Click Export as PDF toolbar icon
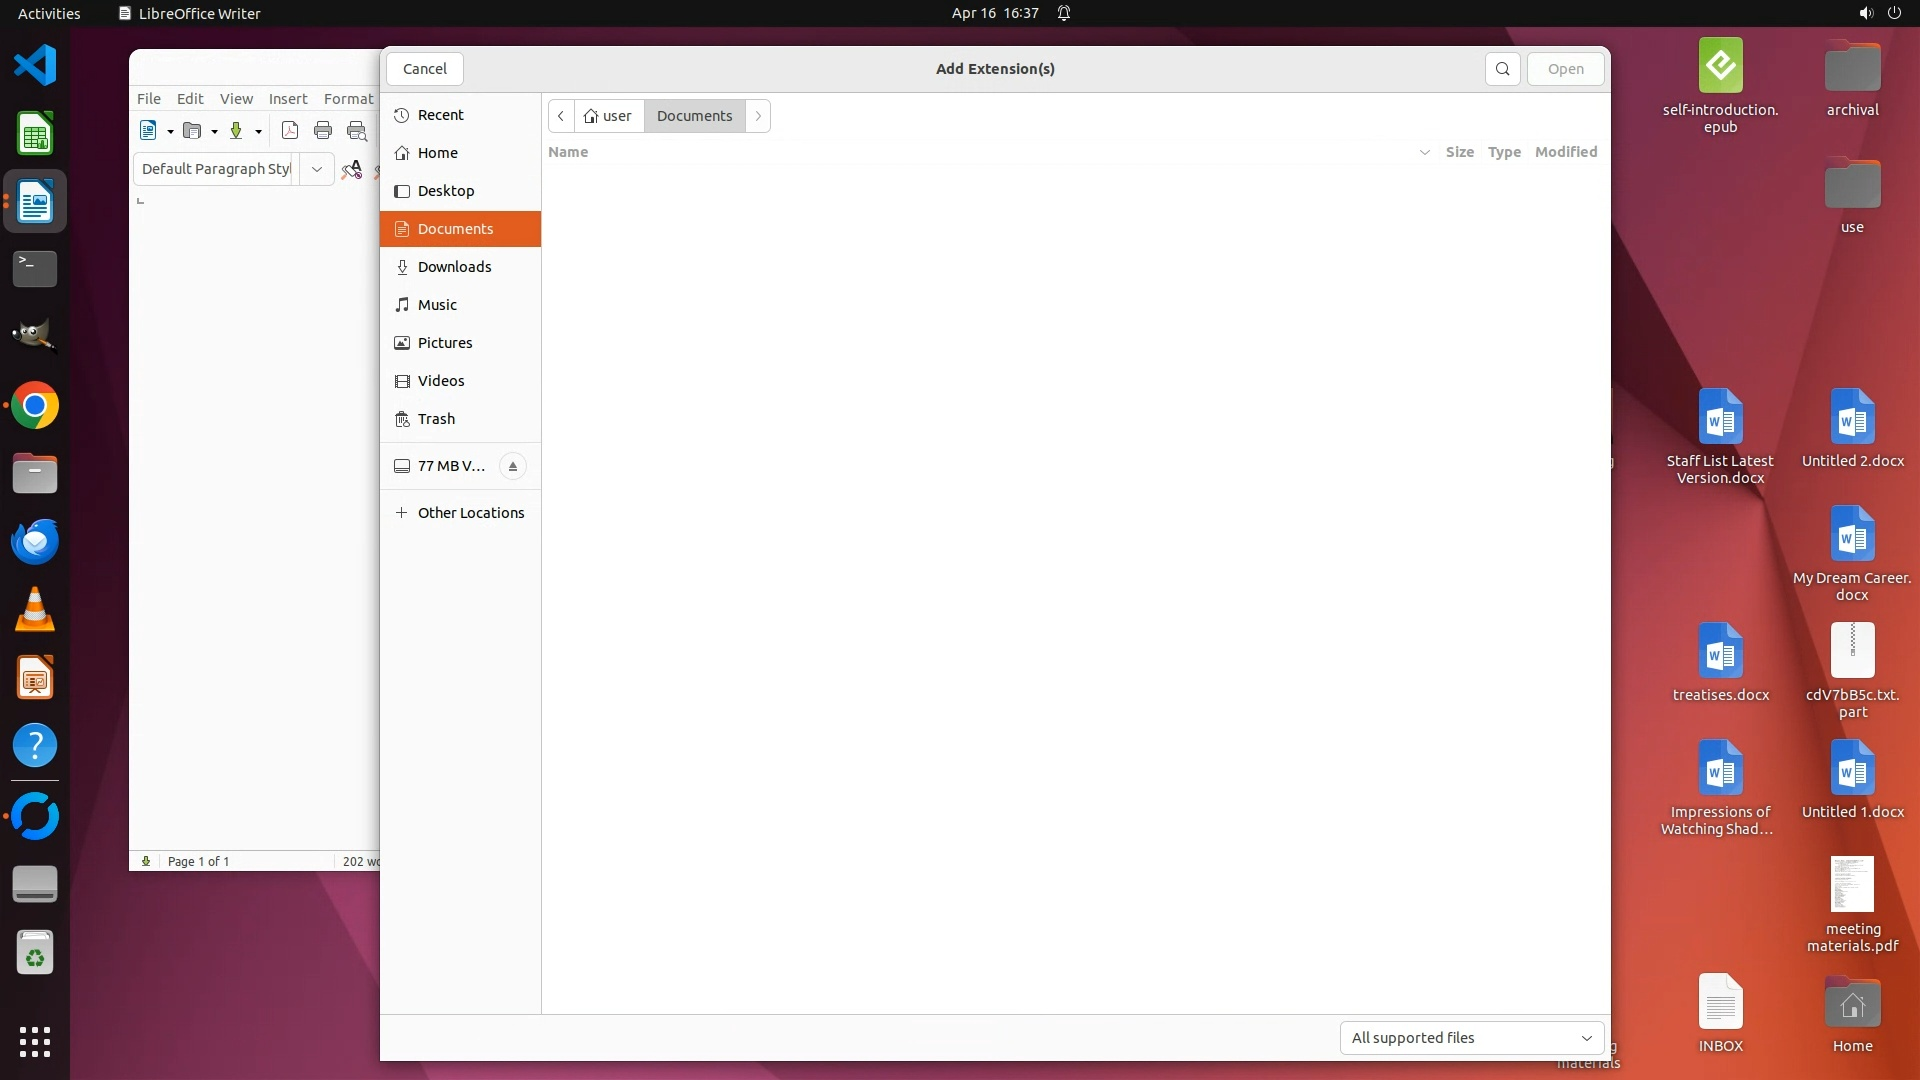This screenshot has height=1080, width=1920. 290,130
